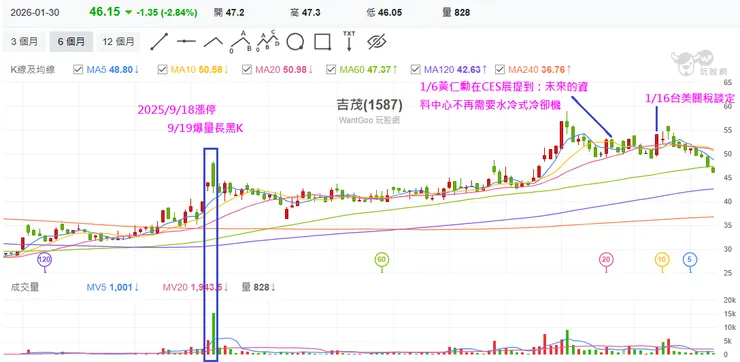Uncheck the MA10 moving average checkbox
This screenshot has width=740, height=362.
tap(162, 70)
